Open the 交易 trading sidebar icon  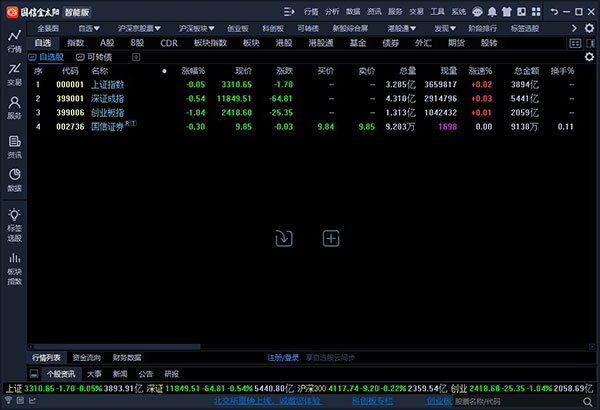click(x=14, y=74)
